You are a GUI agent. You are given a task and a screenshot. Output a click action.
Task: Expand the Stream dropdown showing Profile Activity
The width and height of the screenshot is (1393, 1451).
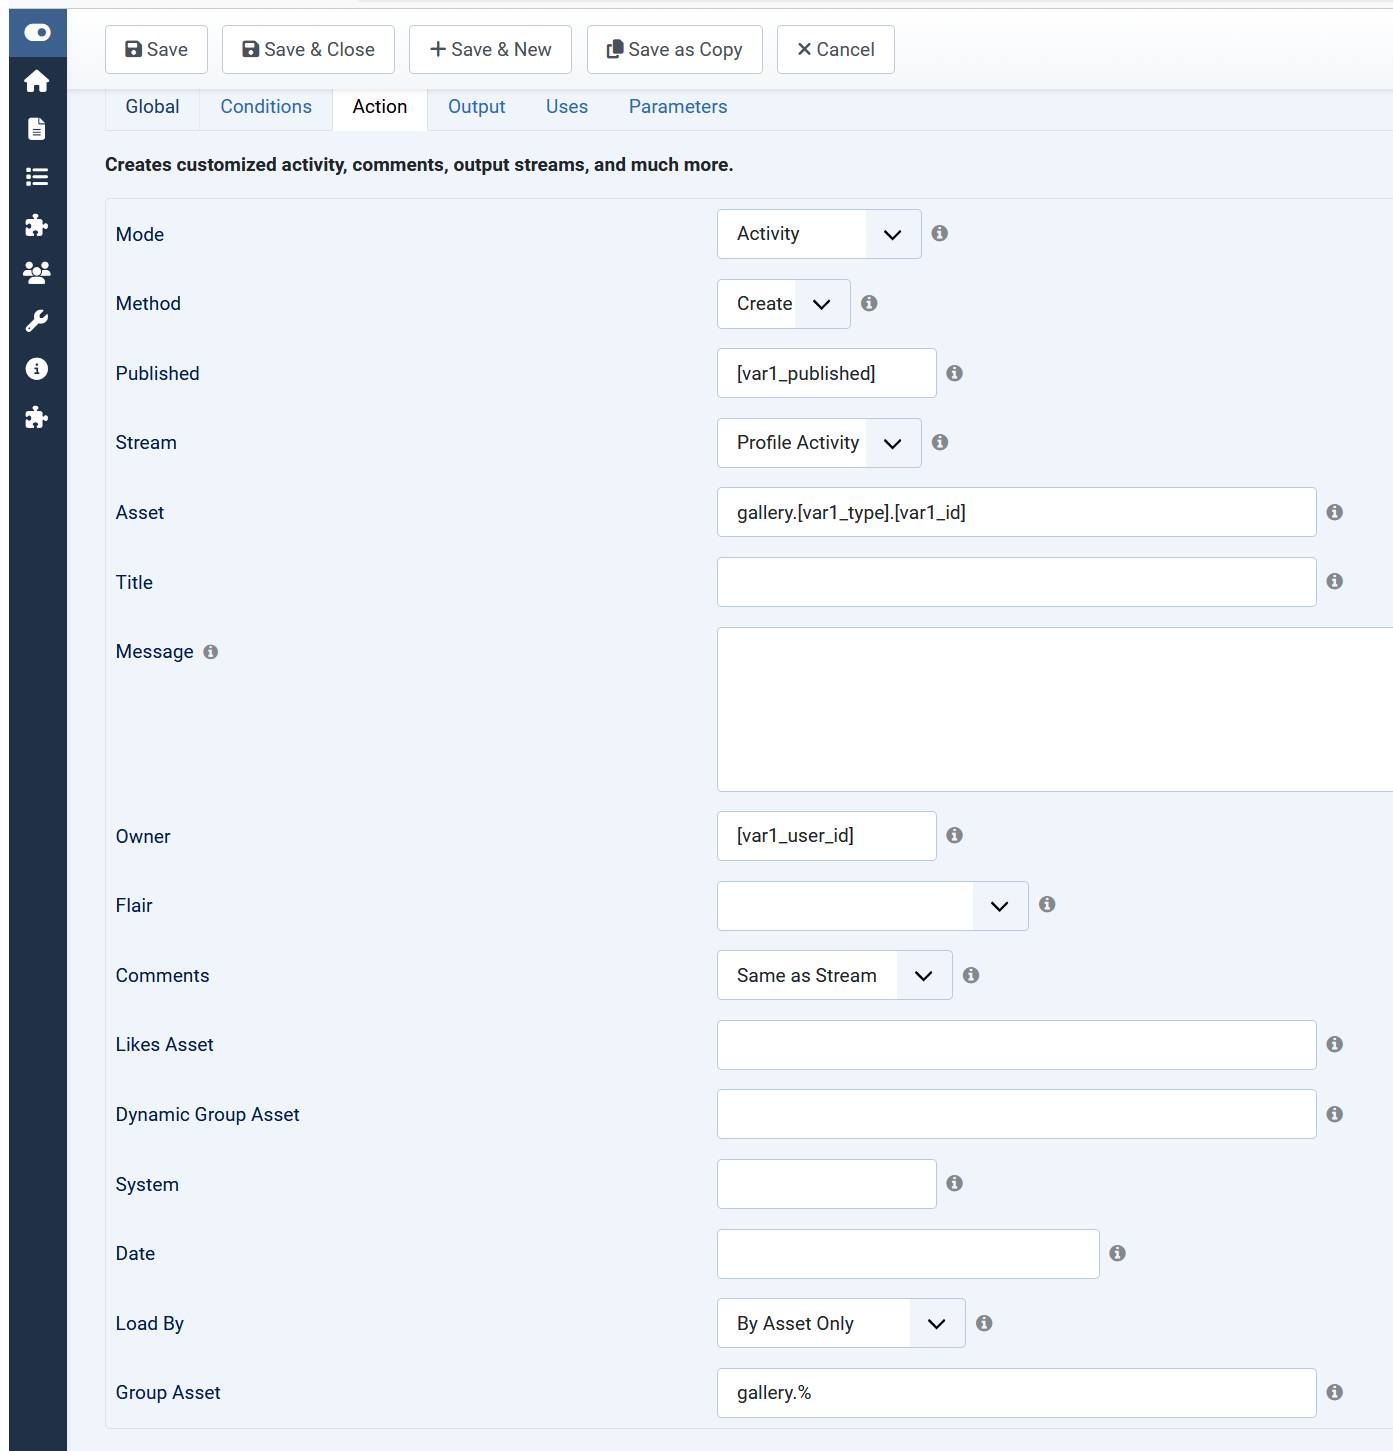click(x=818, y=443)
